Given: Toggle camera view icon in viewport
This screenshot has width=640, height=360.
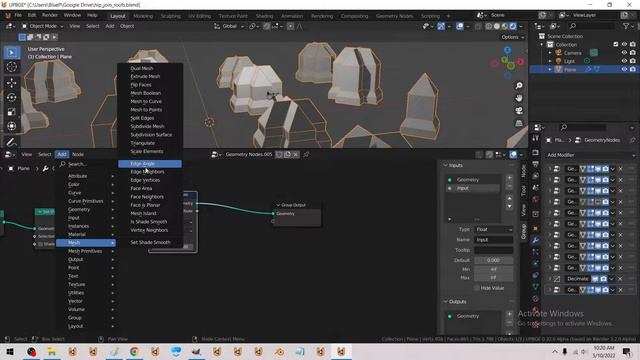Looking at the screenshot, I should (x=519, y=111).
